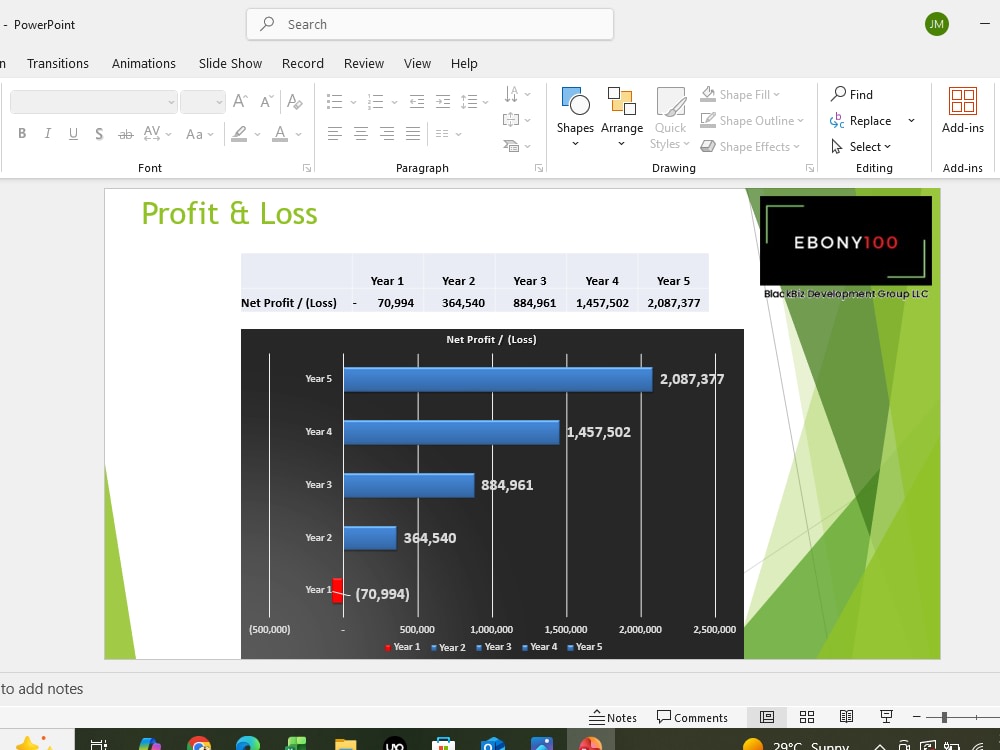Toggle Strikethrough formatting
This screenshot has height=750, width=1000.
pyautogui.click(x=126, y=133)
